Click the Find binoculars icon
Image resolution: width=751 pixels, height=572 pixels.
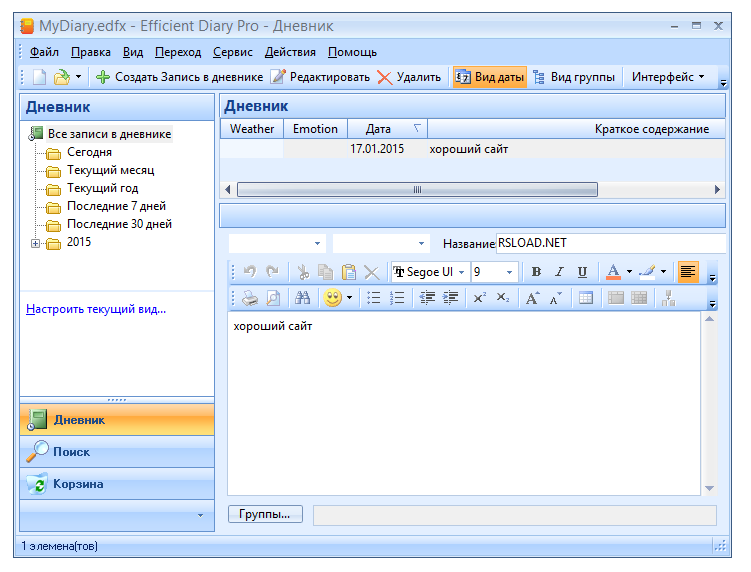302,298
